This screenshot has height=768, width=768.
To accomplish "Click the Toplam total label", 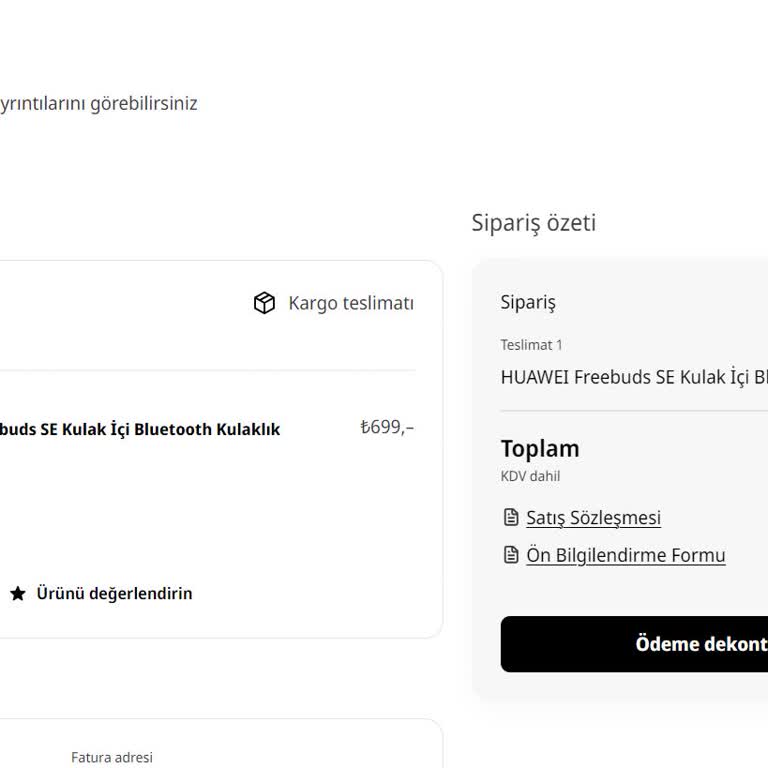I will click(x=540, y=449).
